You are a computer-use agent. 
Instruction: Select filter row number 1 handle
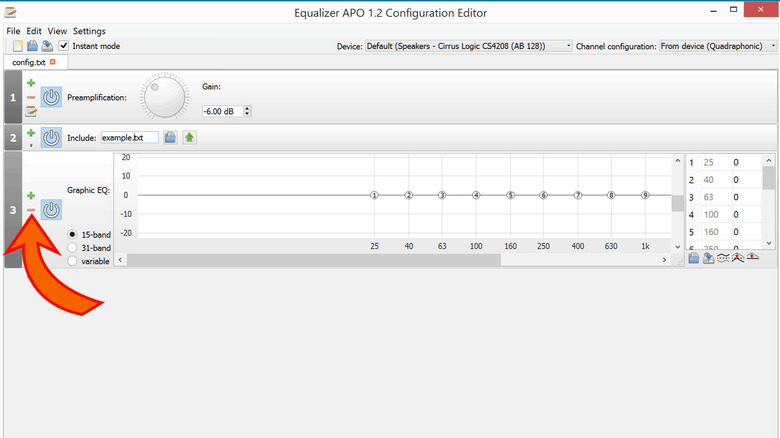click(13, 97)
